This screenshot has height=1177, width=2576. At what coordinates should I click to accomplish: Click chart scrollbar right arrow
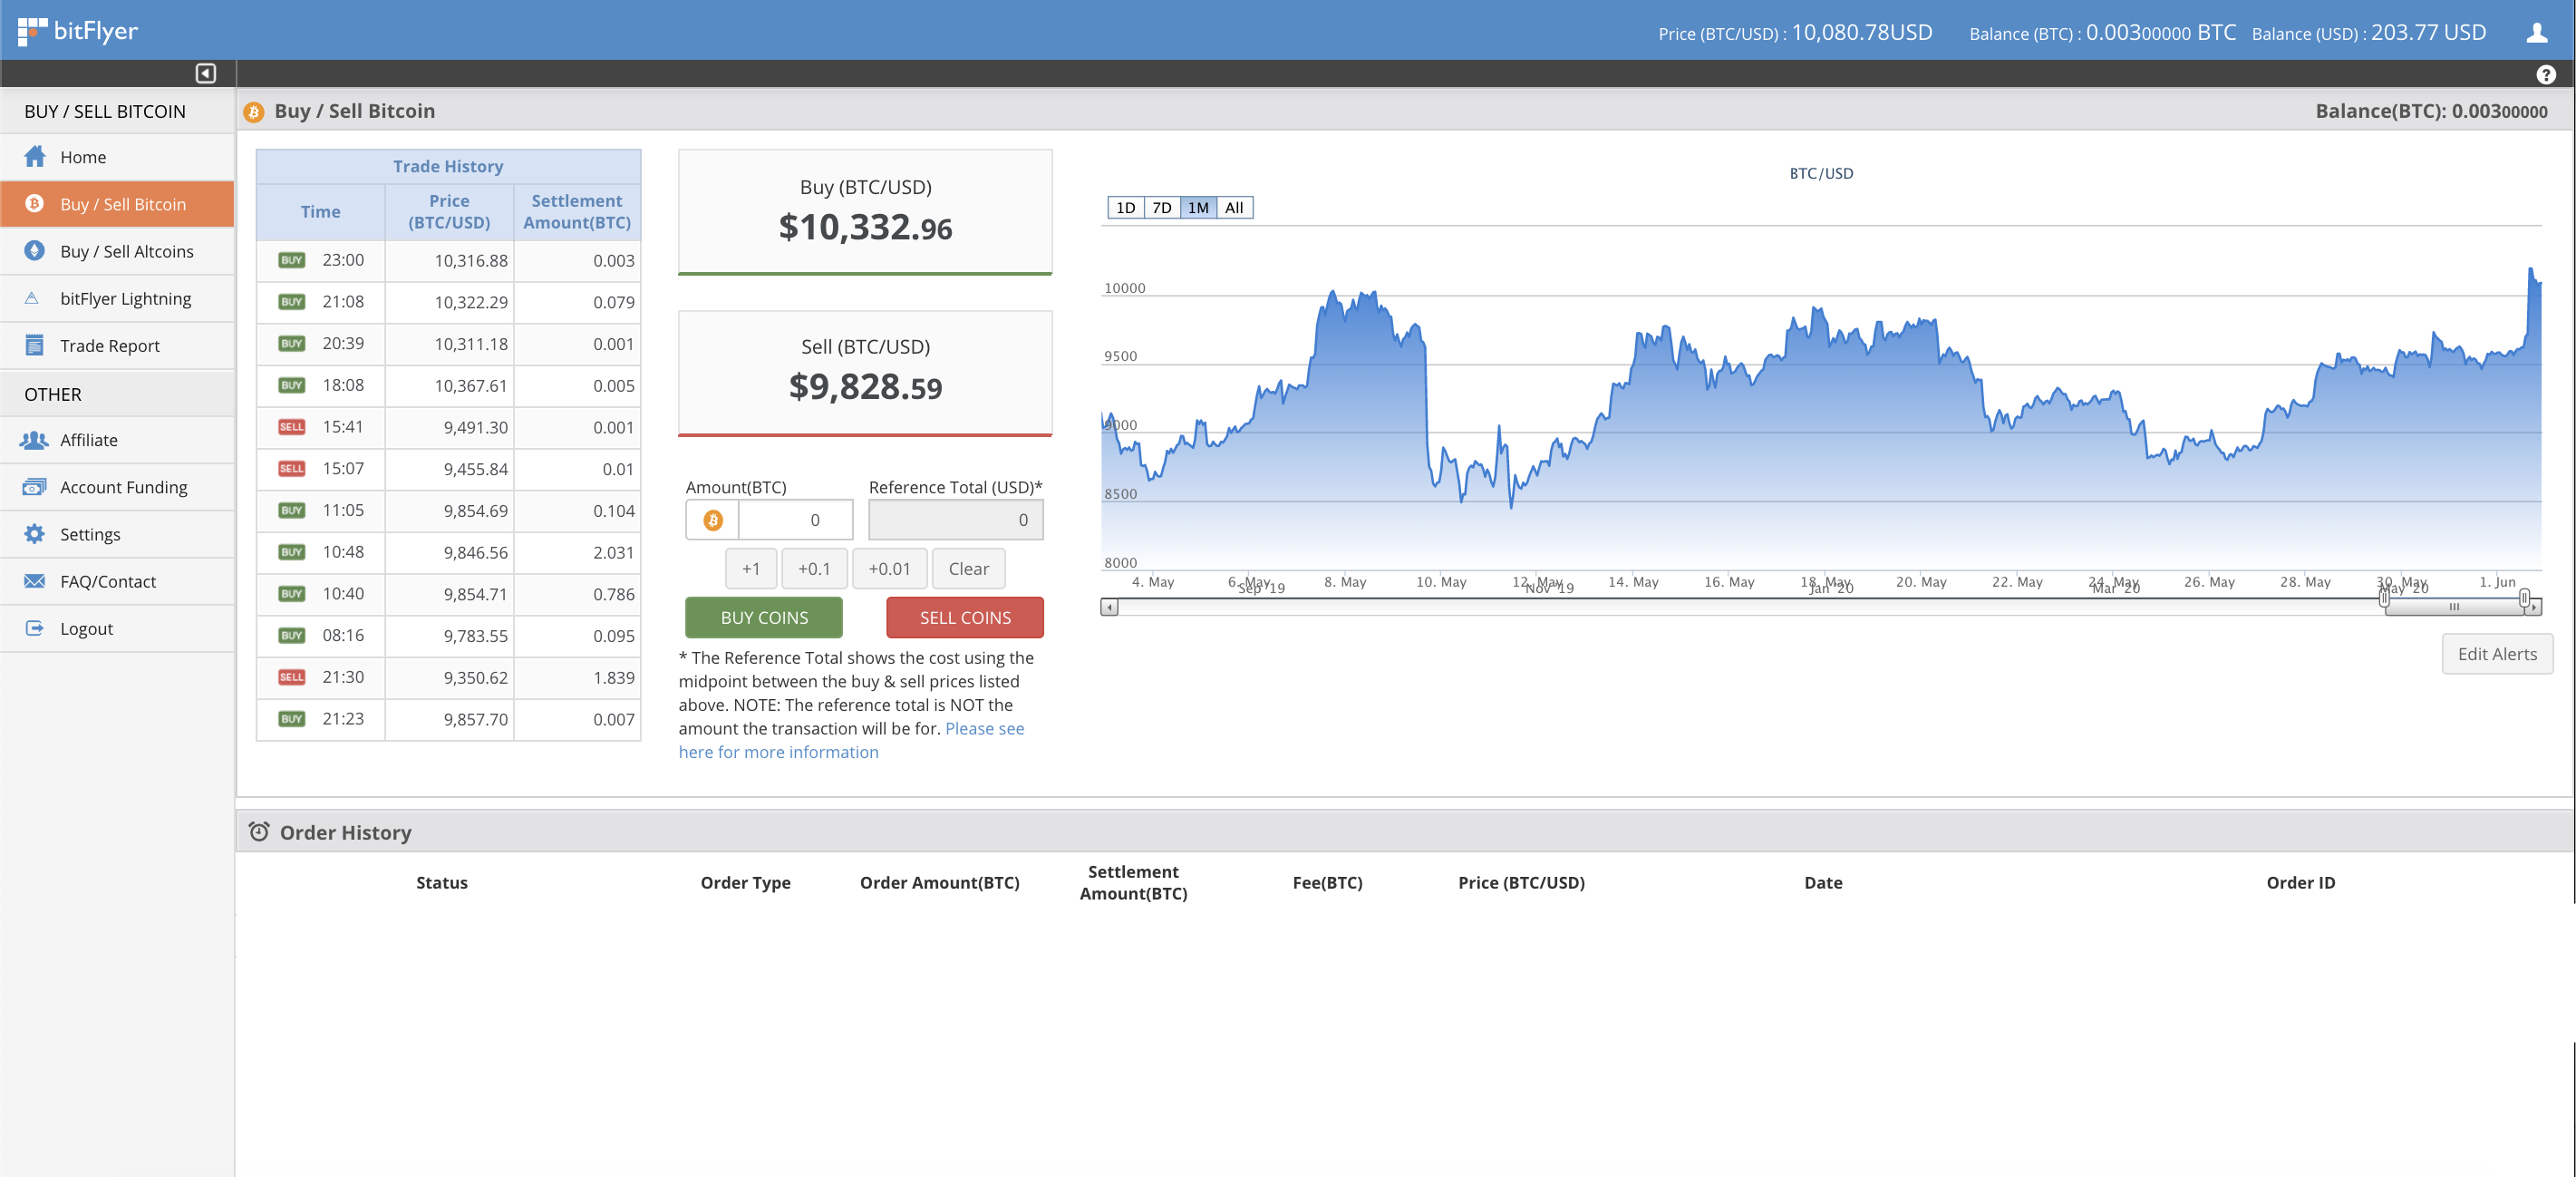tap(2534, 607)
